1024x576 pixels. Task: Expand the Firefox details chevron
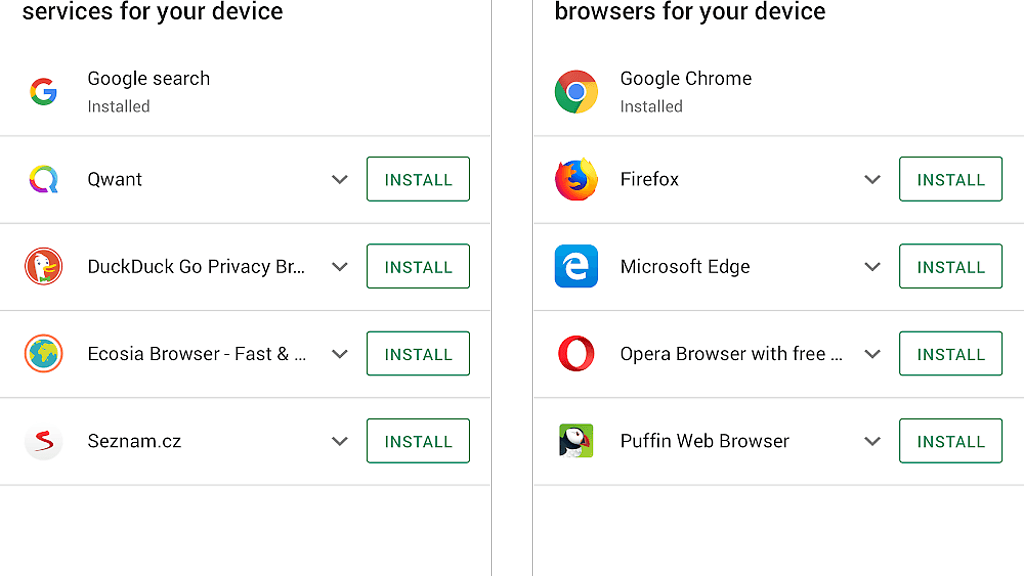click(x=873, y=180)
